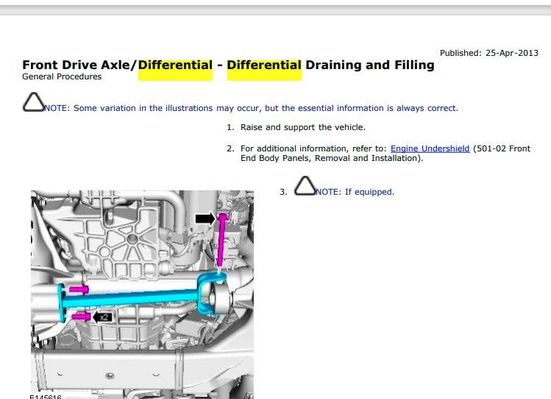Click the E145616 illustration code label
Screen dimensions: 551x399
pyautogui.click(x=45, y=397)
